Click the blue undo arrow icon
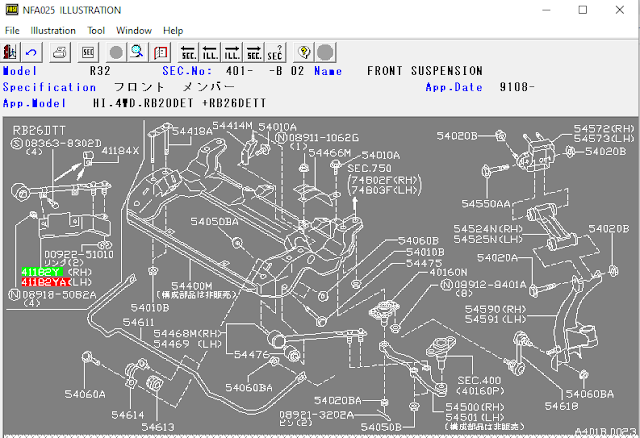 [x=31, y=53]
